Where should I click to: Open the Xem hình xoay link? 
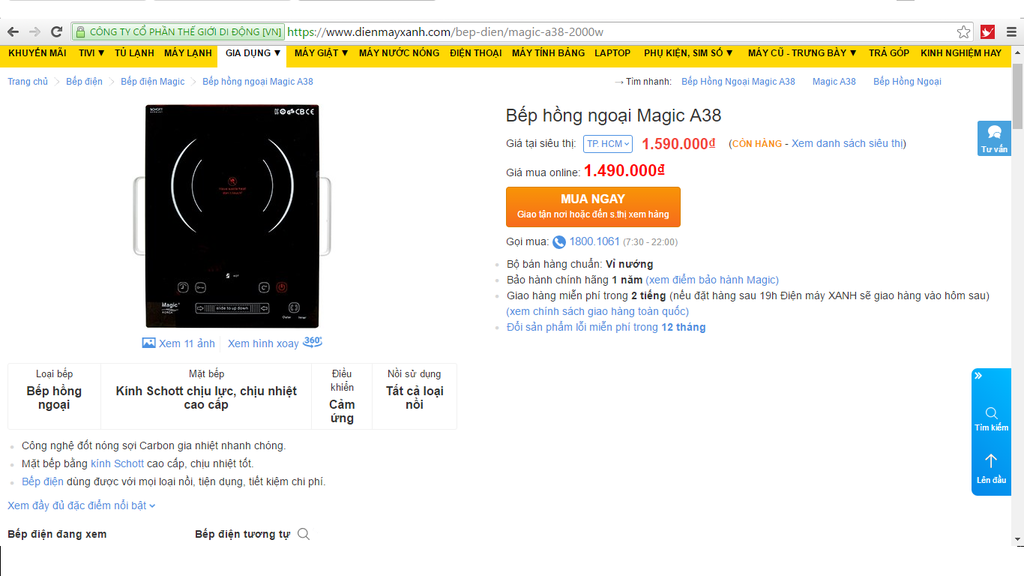tap(263, 344)
